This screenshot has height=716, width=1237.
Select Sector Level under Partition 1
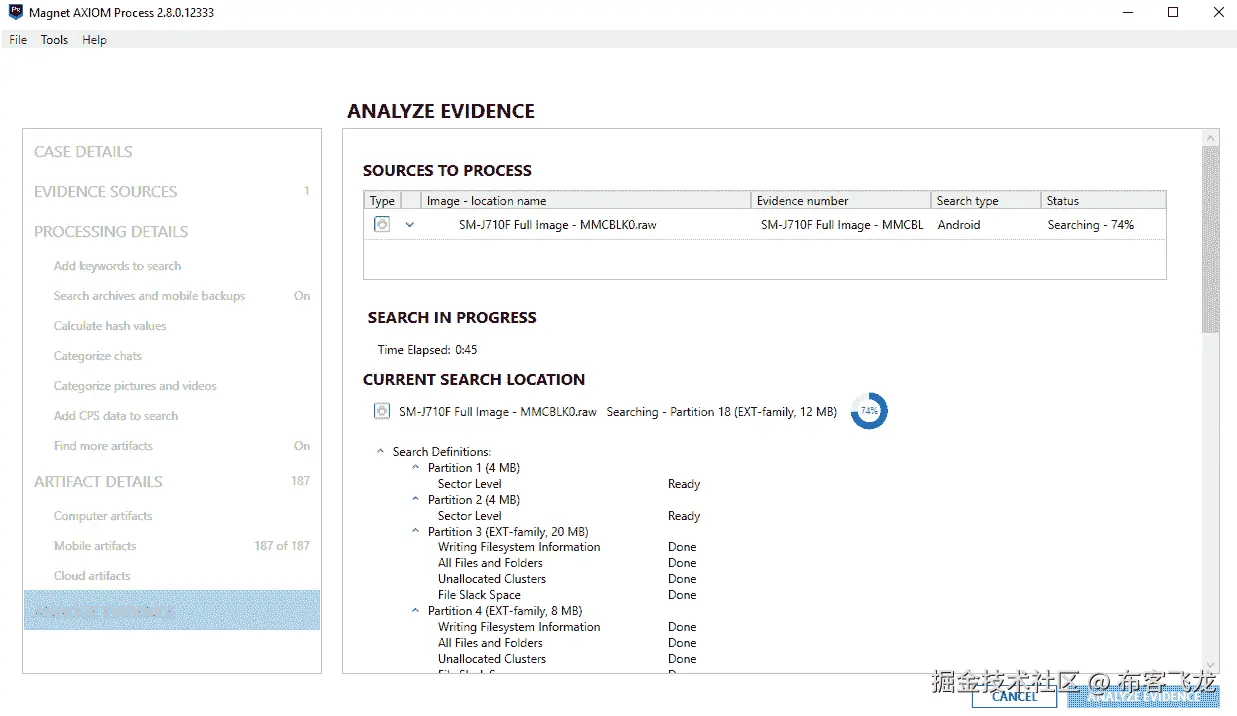coord(470,484)
